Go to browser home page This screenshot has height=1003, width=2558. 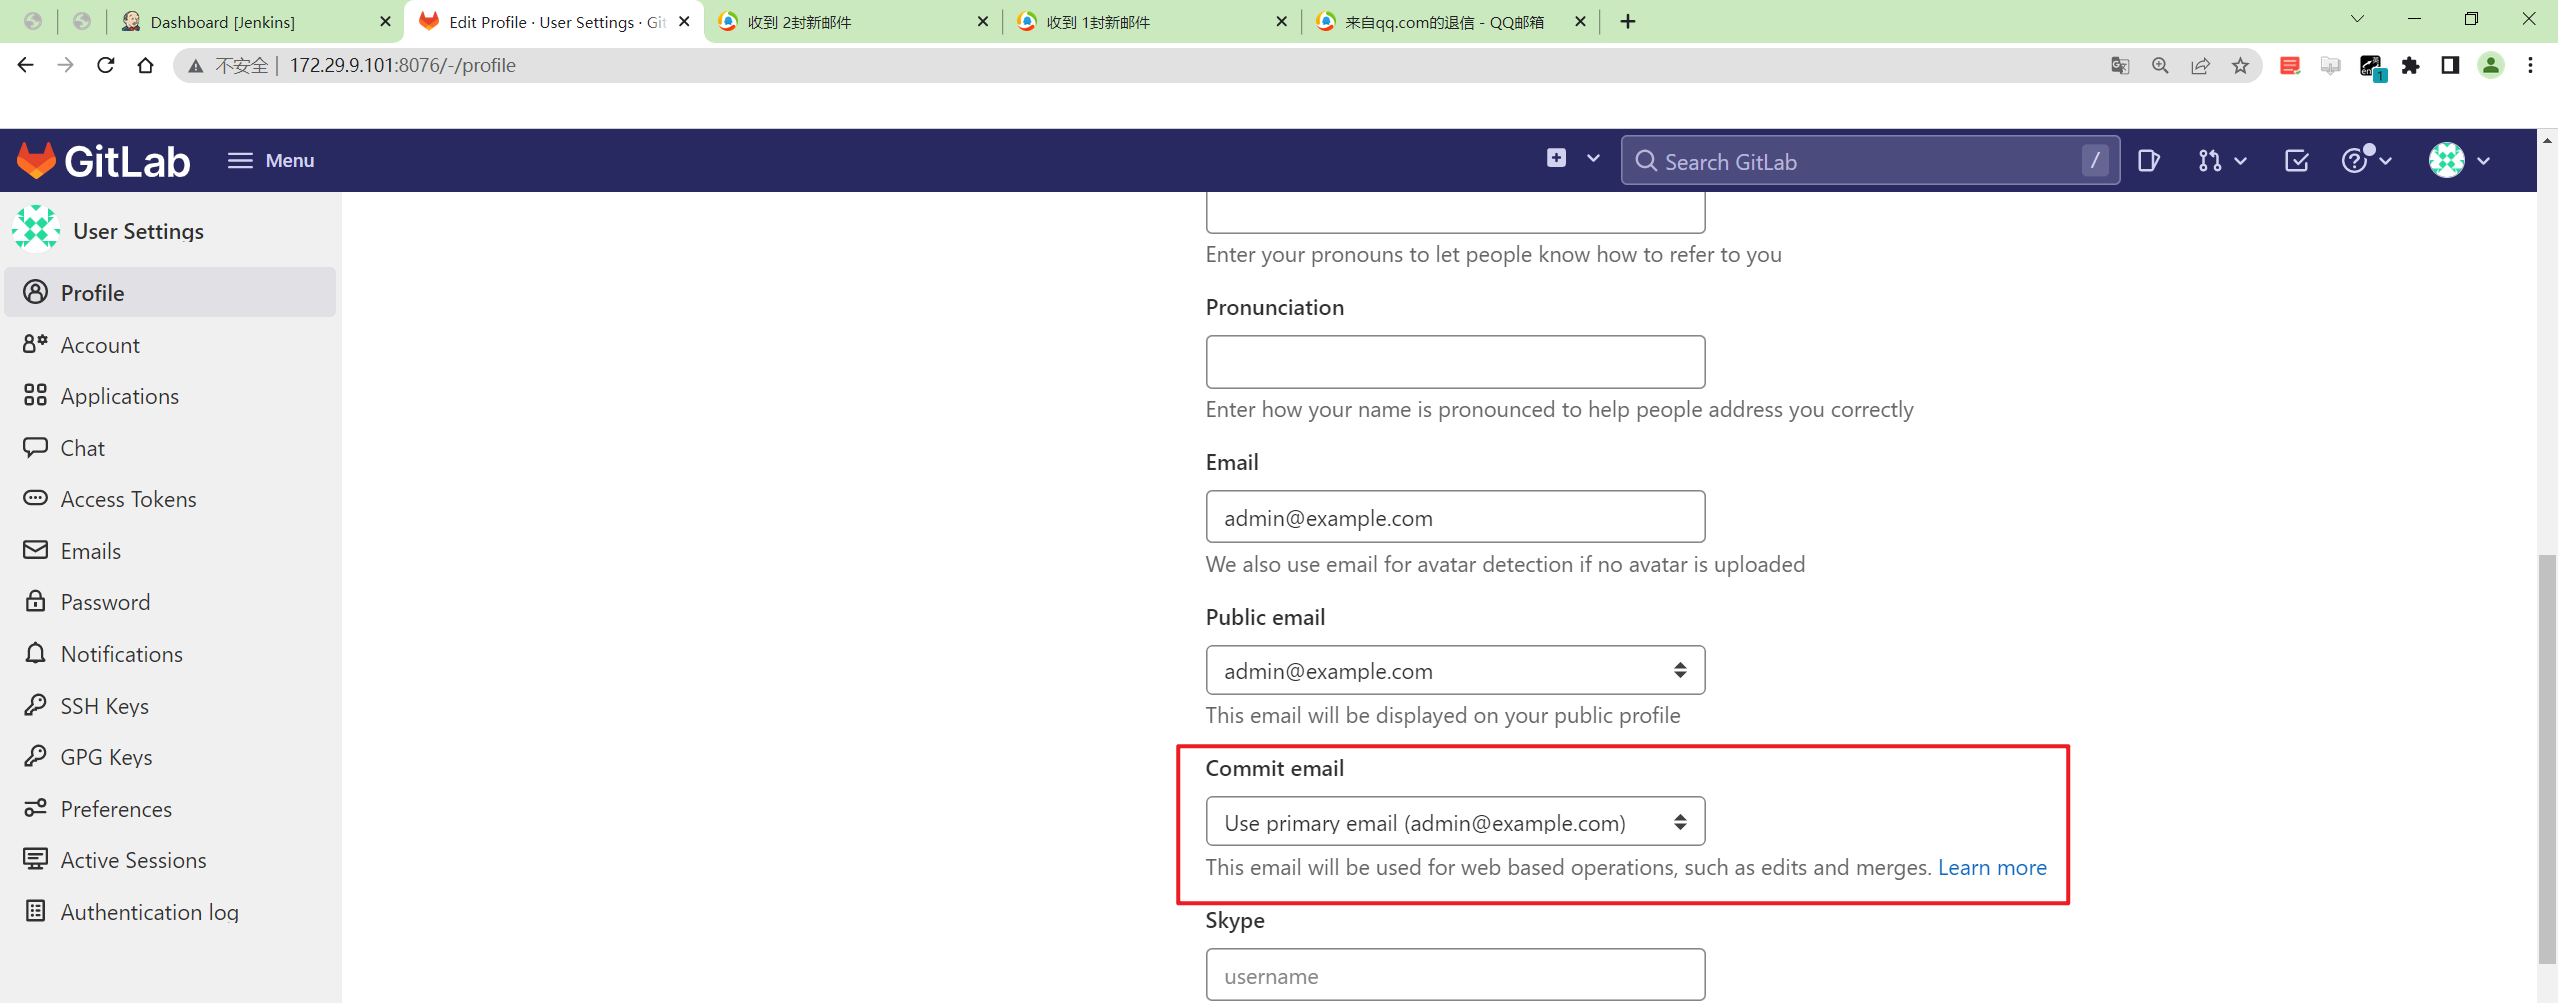click(146, 65)
